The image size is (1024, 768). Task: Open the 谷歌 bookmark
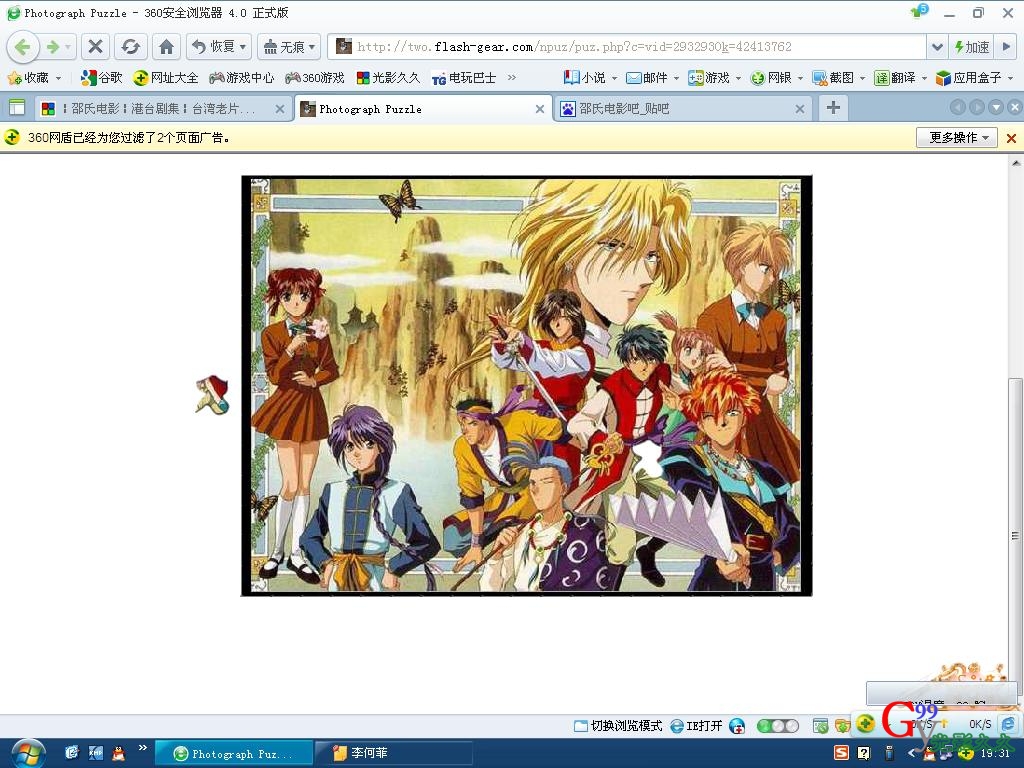[x=101, y=78]
